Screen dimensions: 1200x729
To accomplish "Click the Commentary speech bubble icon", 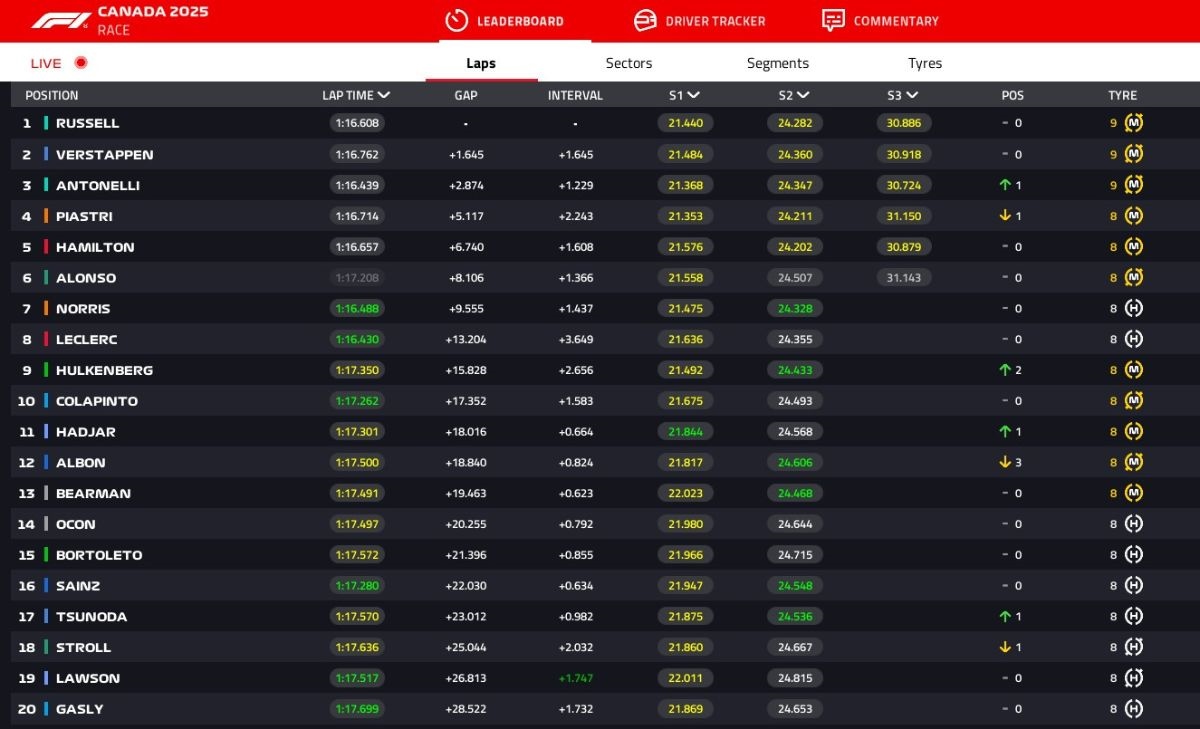I will 833,21.
